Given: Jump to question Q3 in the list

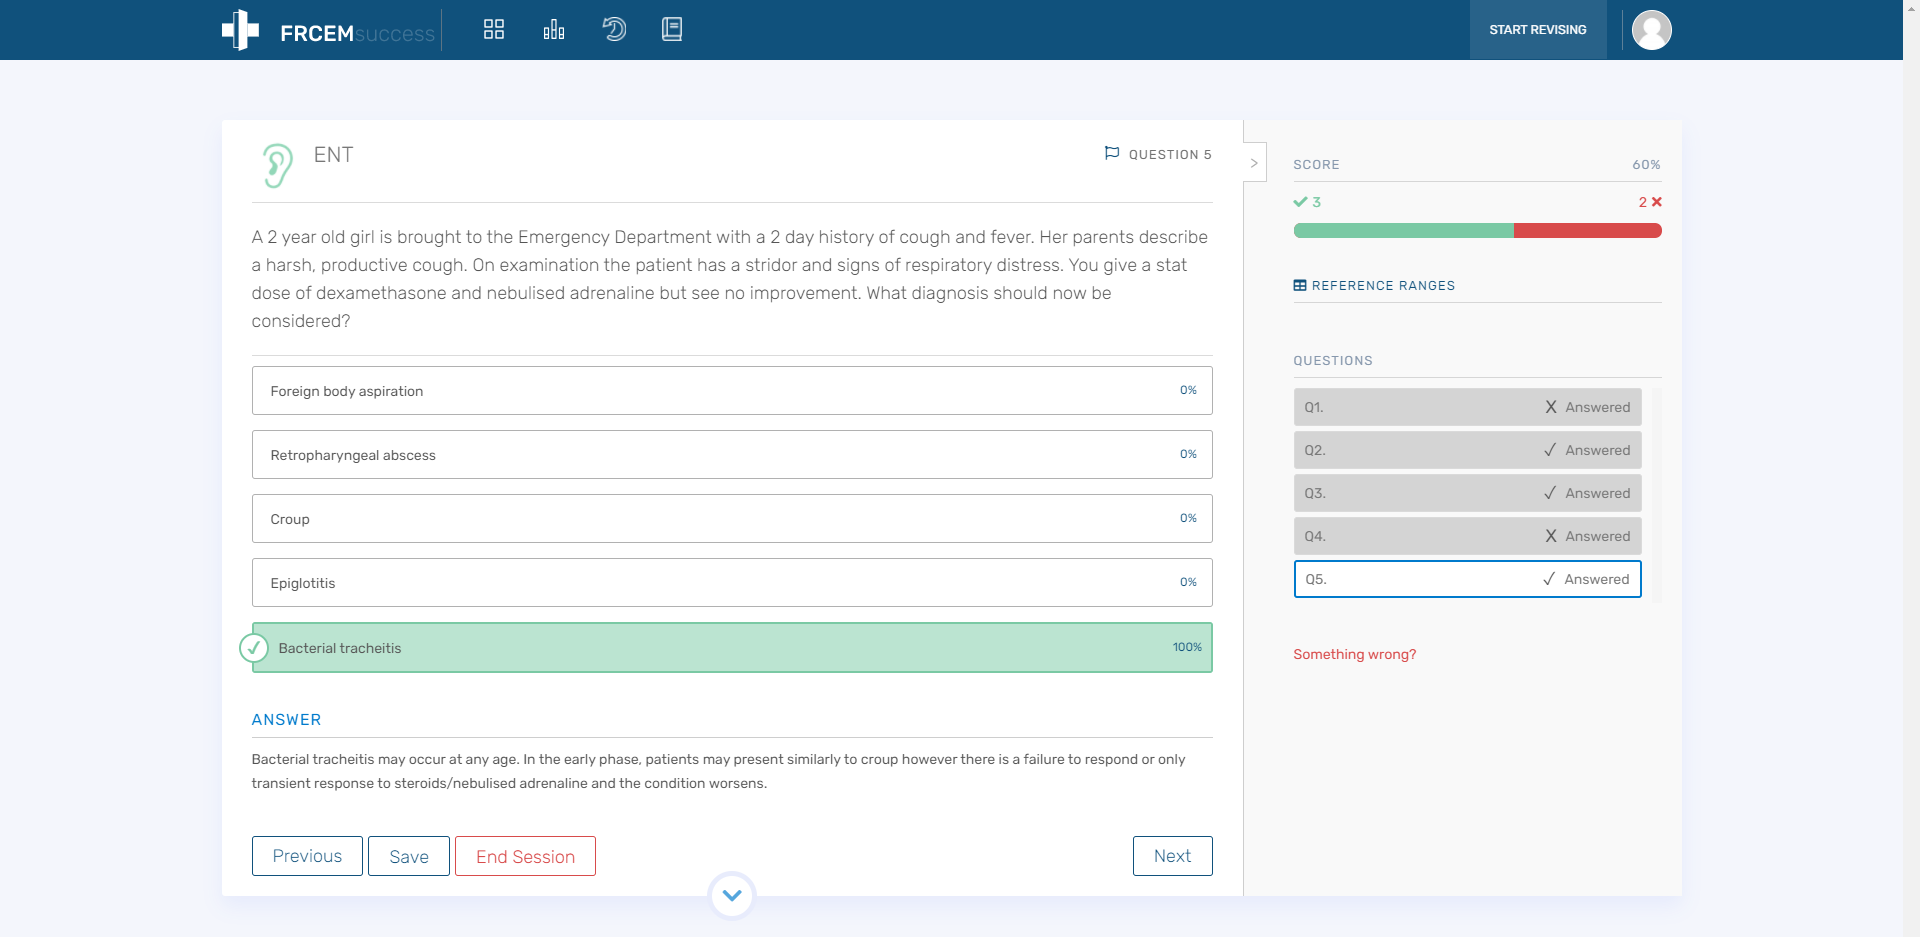Looking at the screenshot, I should point(1467,493).
